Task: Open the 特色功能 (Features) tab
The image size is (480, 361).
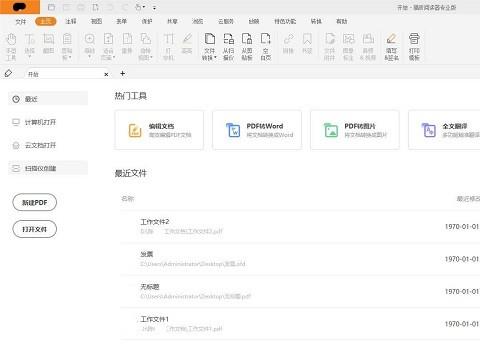Action: [285, 21]
